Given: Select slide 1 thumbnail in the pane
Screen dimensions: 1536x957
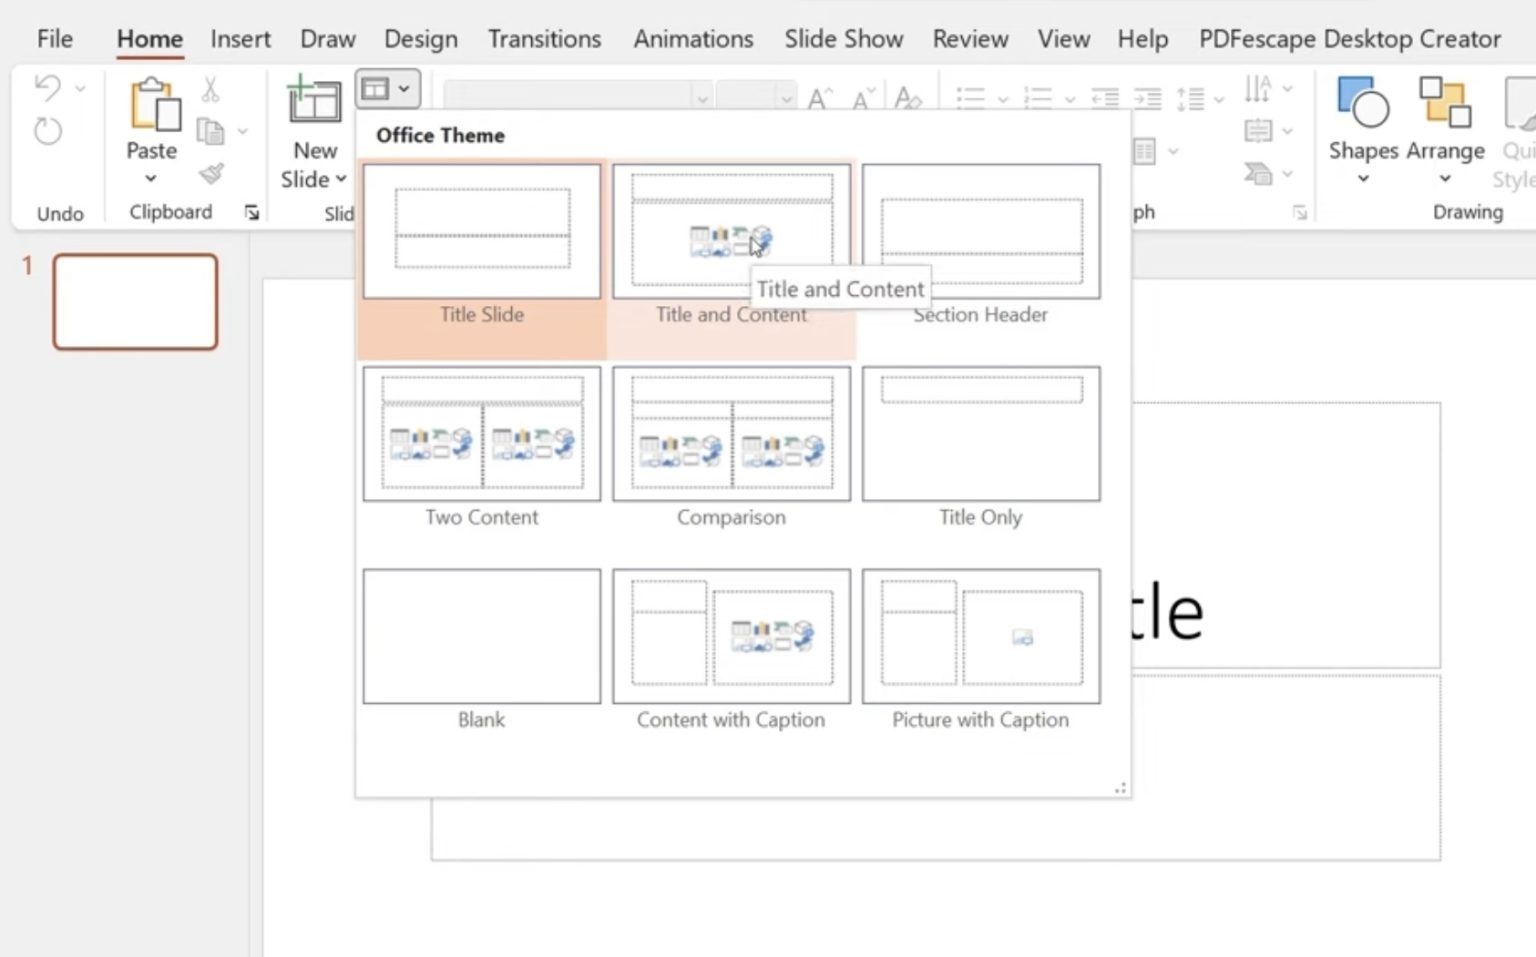Looking at the screenshot, I should point(134,301).
